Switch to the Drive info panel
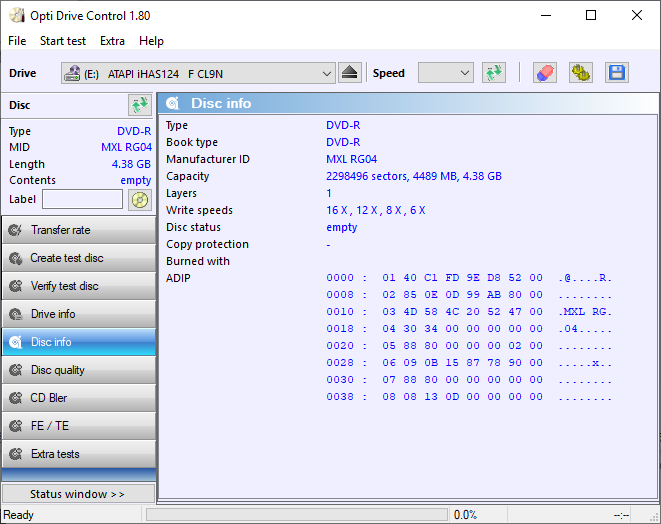This screenshot has height=524, width=661. [78, 314]
